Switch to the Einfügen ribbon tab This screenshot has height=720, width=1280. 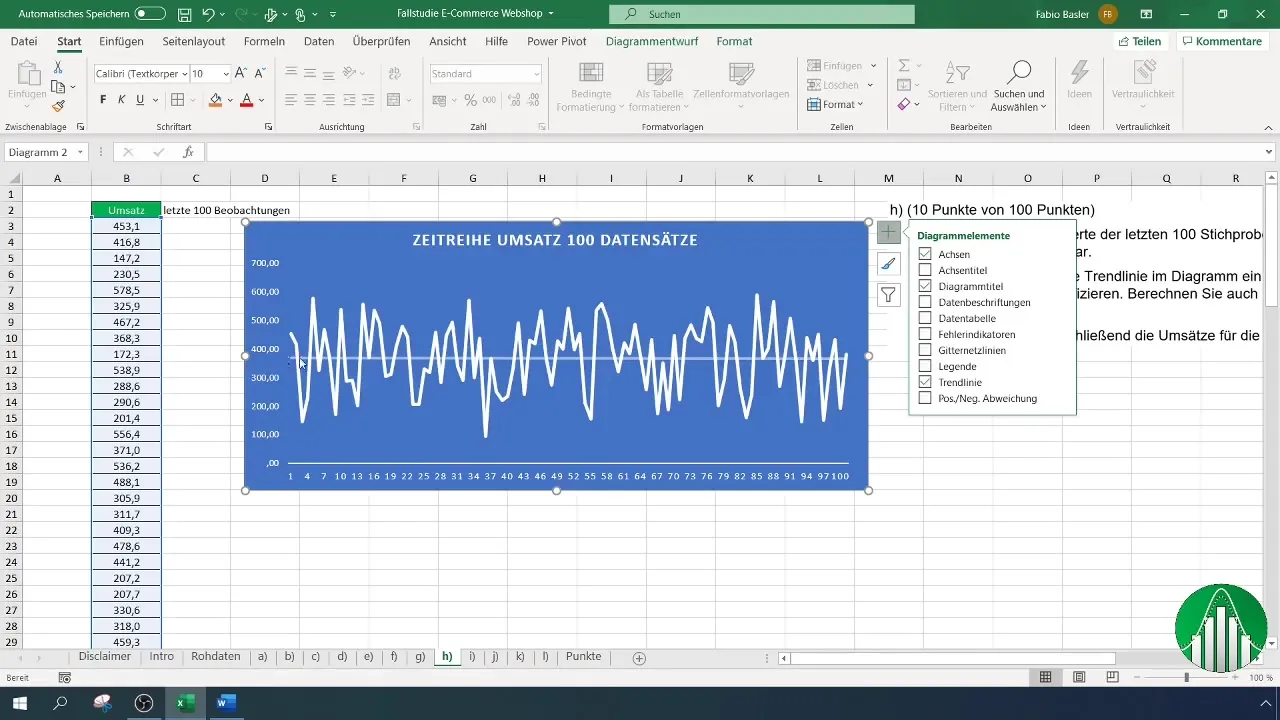click(122, 41)
